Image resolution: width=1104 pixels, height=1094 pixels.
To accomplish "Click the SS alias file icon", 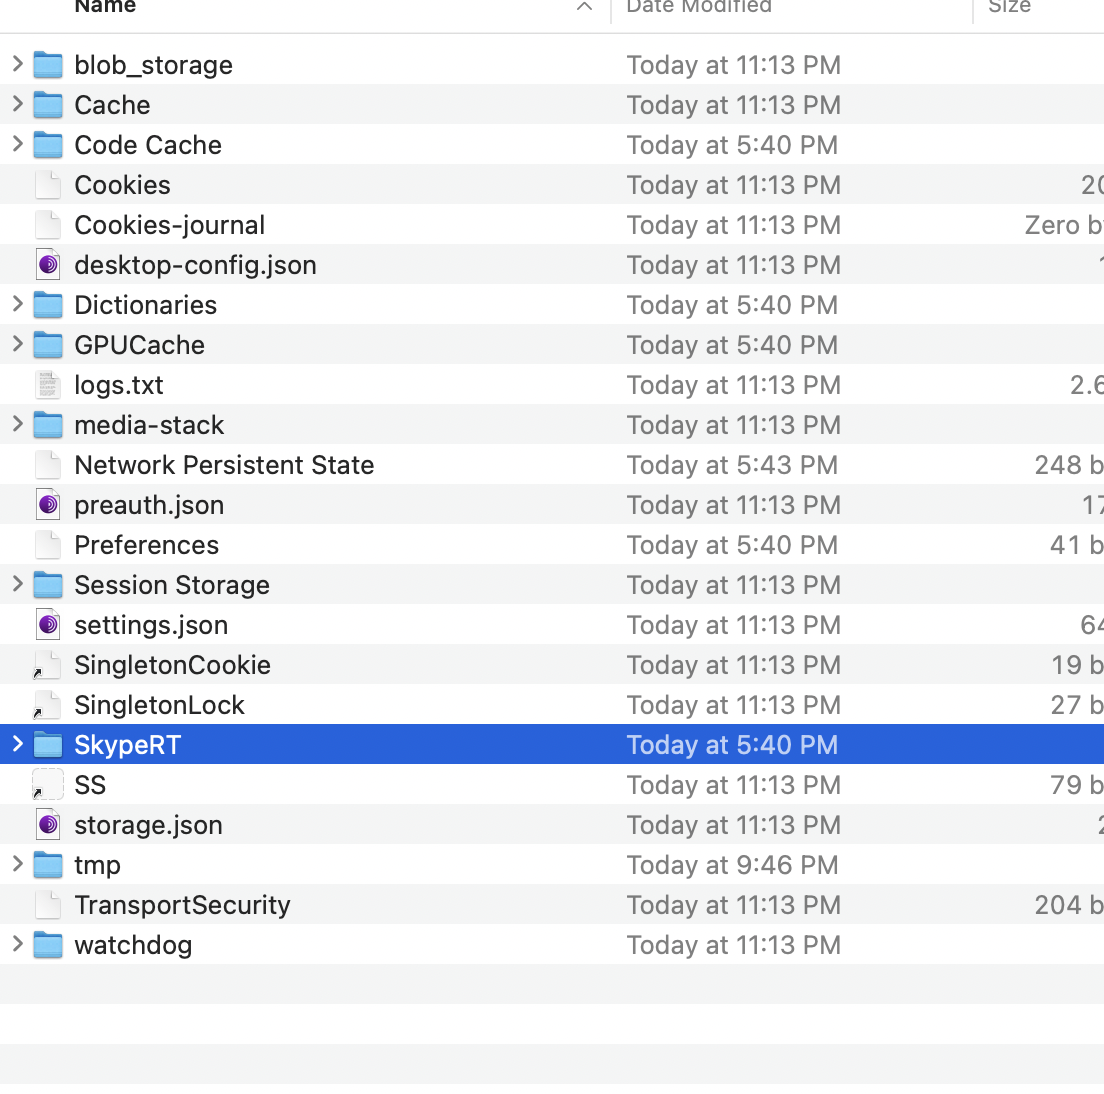I will coord(48,784).
